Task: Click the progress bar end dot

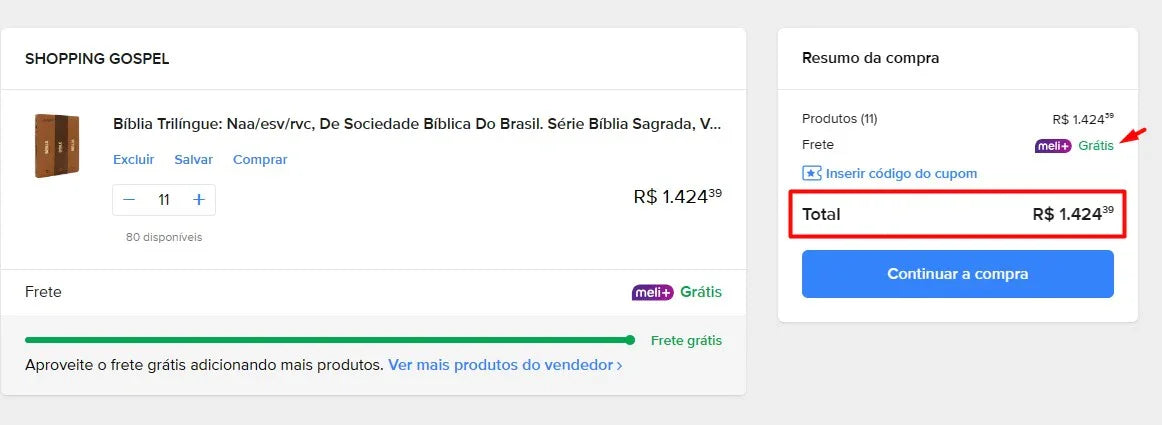Action: coord(630,340)
